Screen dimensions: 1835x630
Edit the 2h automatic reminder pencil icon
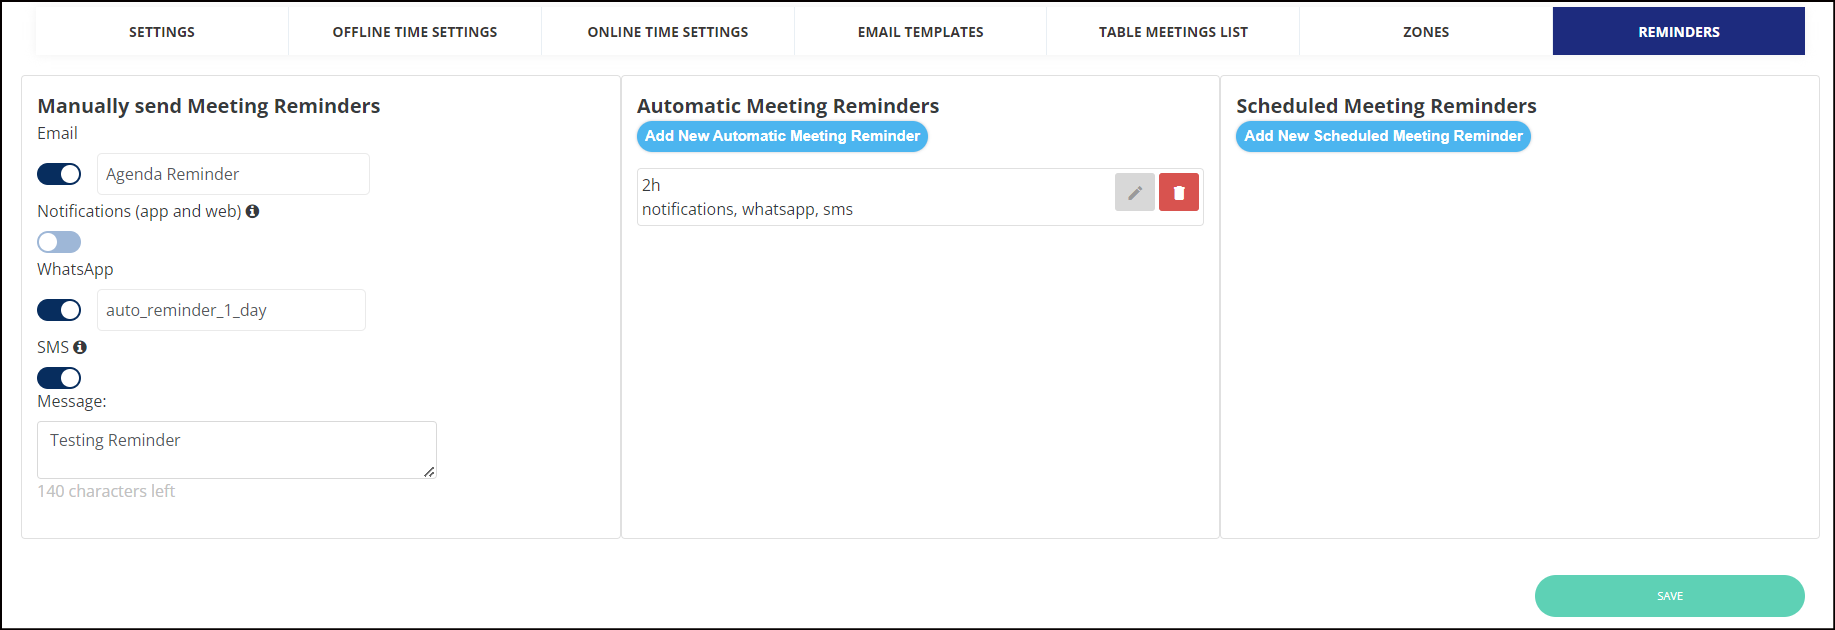click(x=1134, y=192)
